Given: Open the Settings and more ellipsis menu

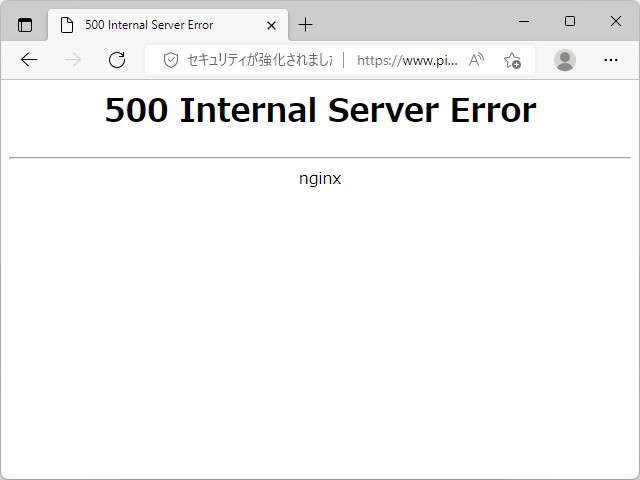Looking at the screenshot, I should coord(611,60).
